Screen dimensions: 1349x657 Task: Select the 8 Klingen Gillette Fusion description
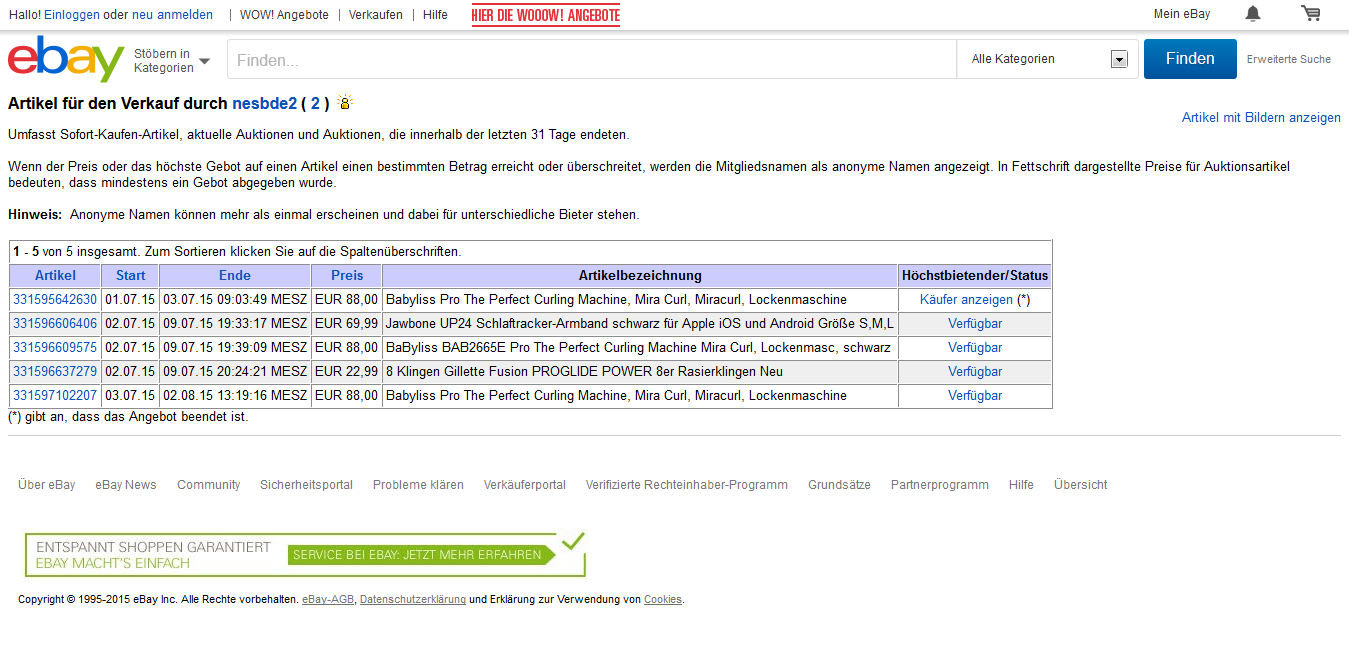tap(584, 372)
